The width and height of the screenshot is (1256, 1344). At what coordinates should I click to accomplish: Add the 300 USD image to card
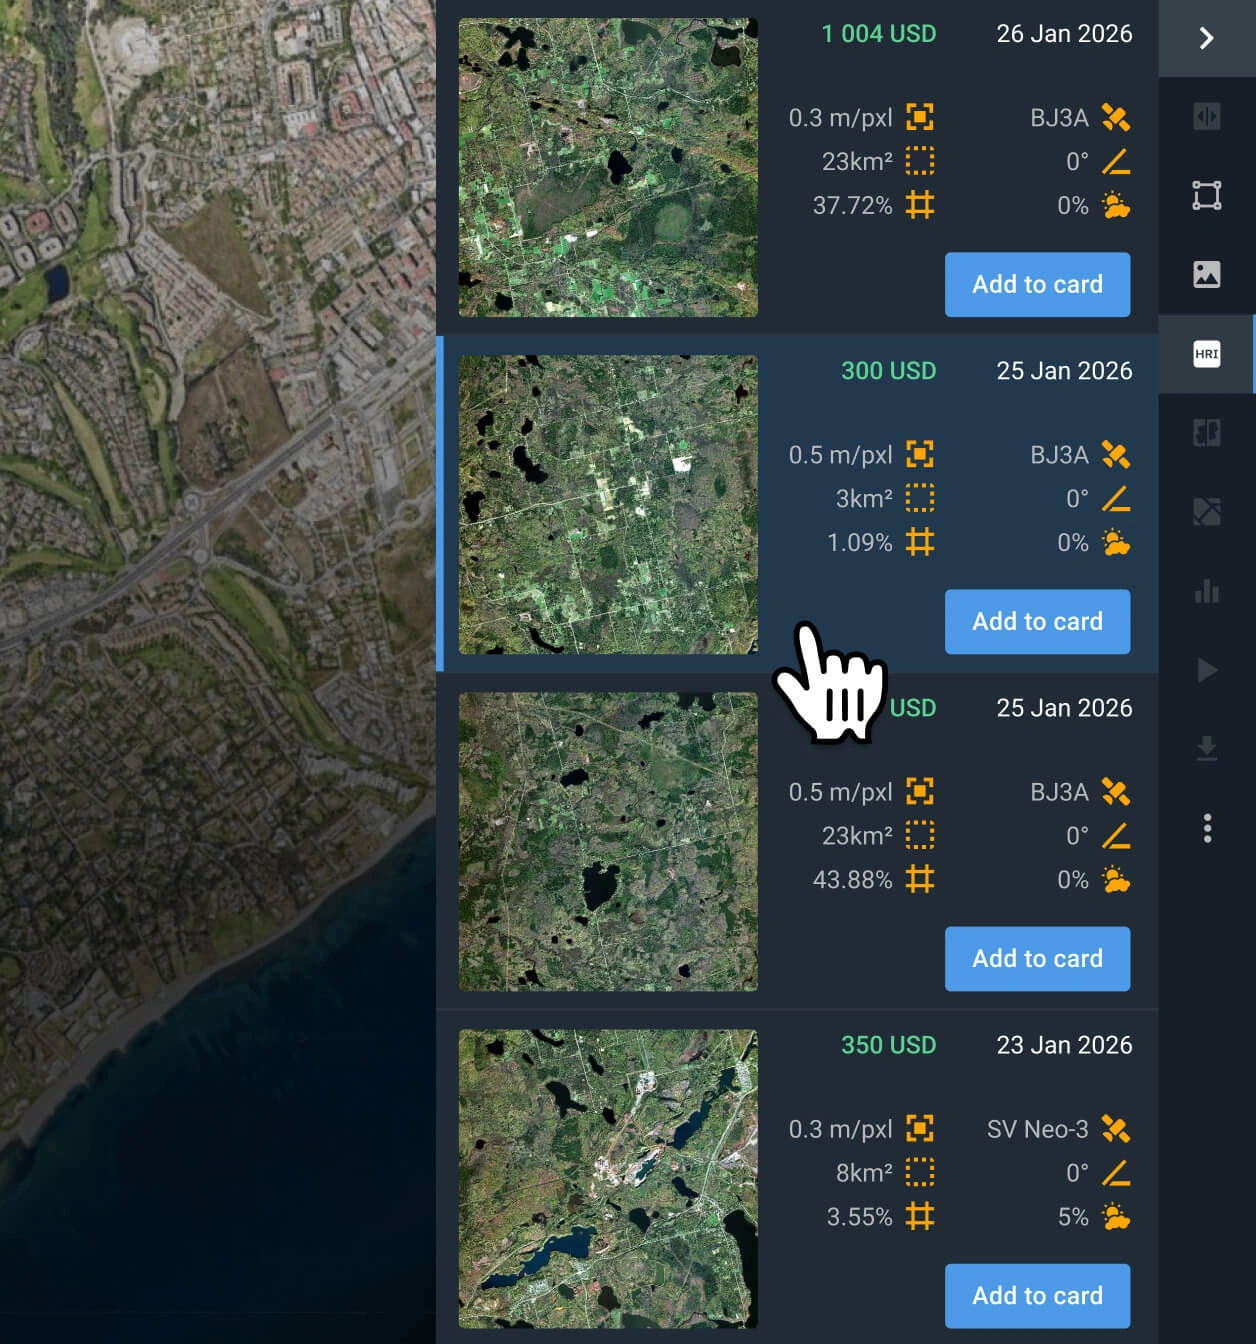(x=1037, y=622)
